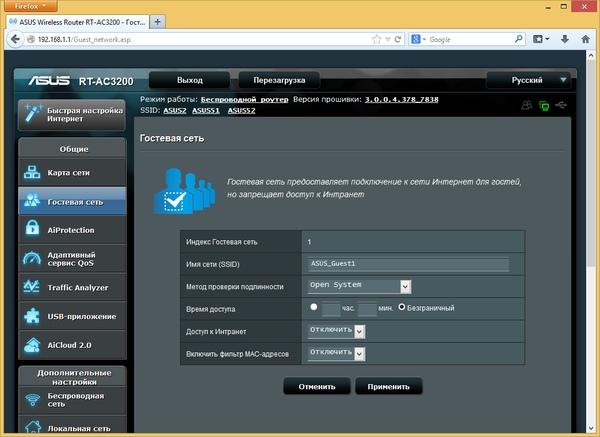600x437 pixels.
Task: Click Быстрая настройка Интернет button
Action: pos(72,114)
